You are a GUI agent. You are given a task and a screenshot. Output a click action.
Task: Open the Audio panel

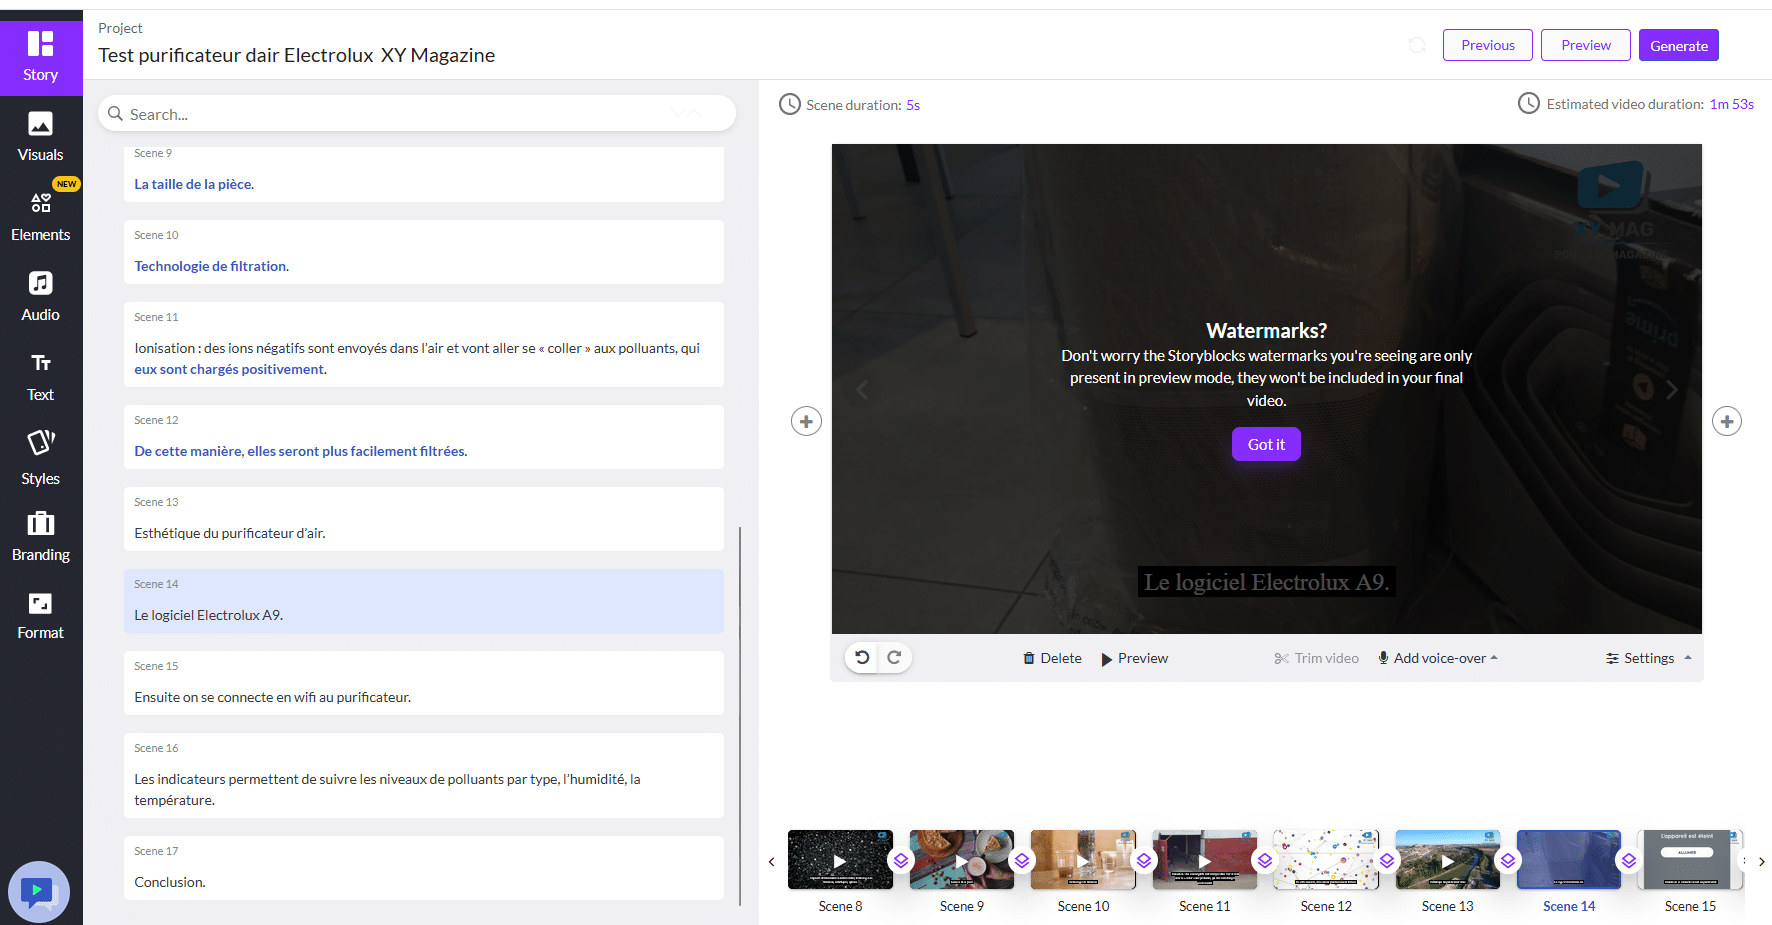pos(41,297)
